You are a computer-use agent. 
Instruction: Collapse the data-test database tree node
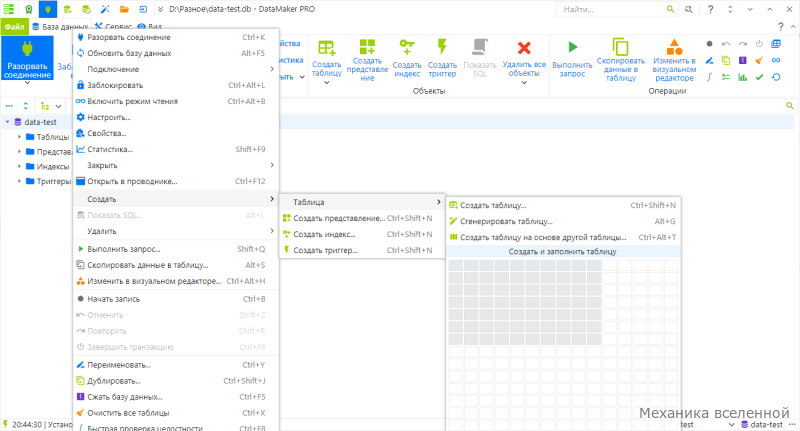(x=7, y=122)
